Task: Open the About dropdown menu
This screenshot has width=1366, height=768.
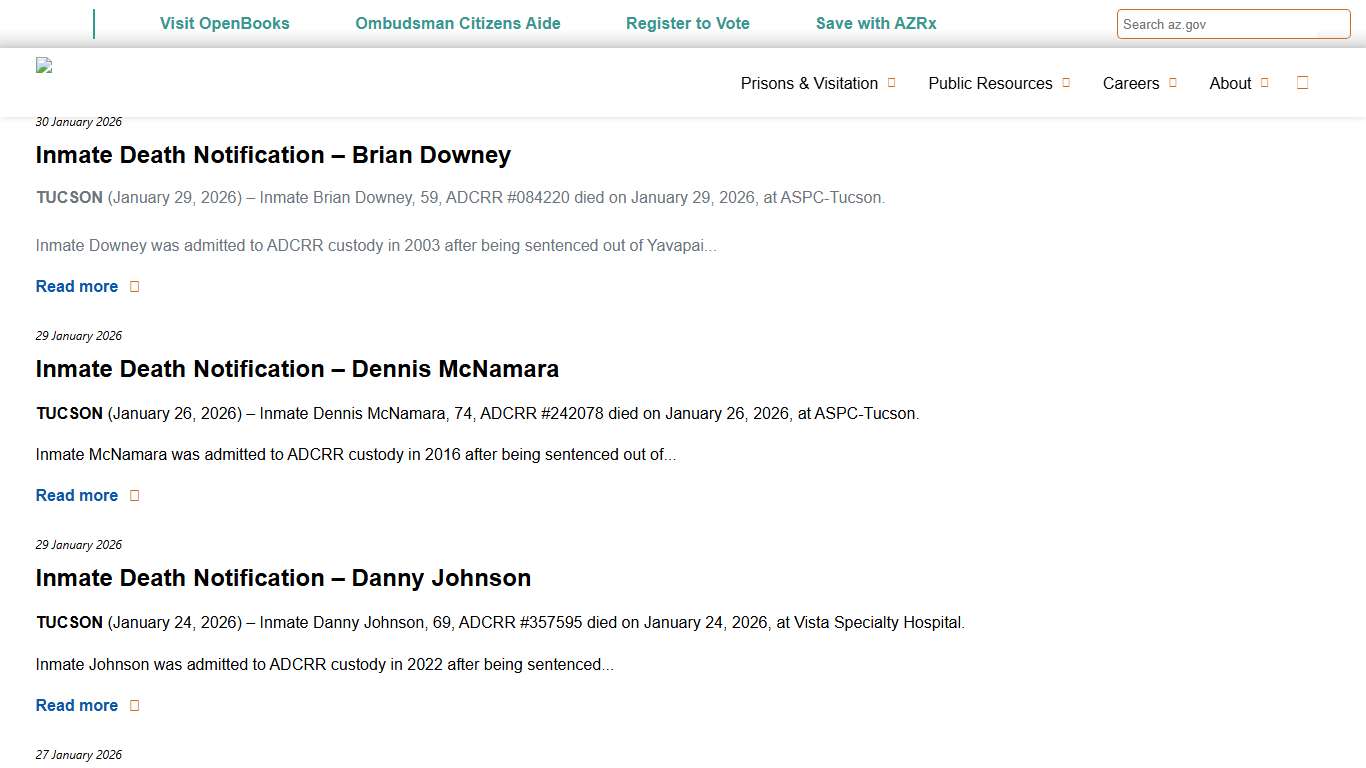Action: point(1230,84)
